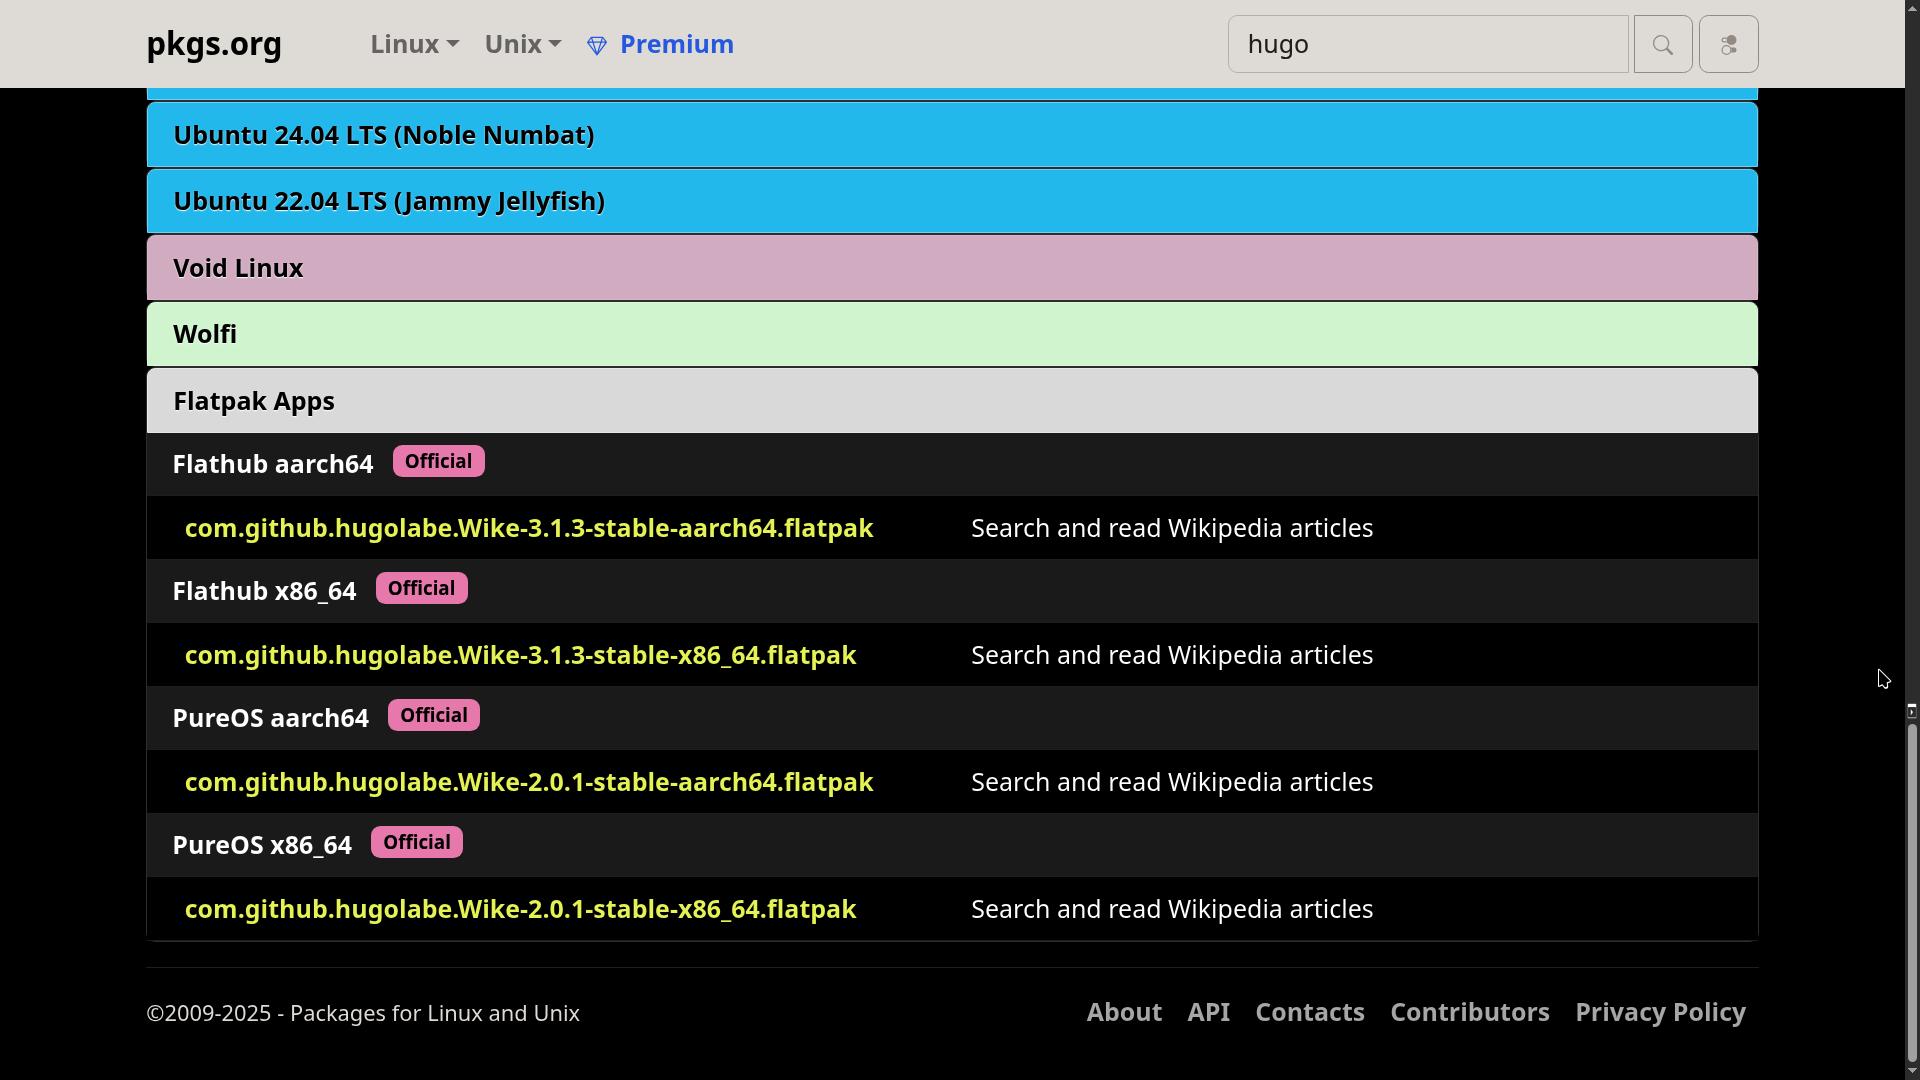Click the search magnifier icon button
The width and height of the screenshot is (1920, 1080).
tap(1662, 45)
